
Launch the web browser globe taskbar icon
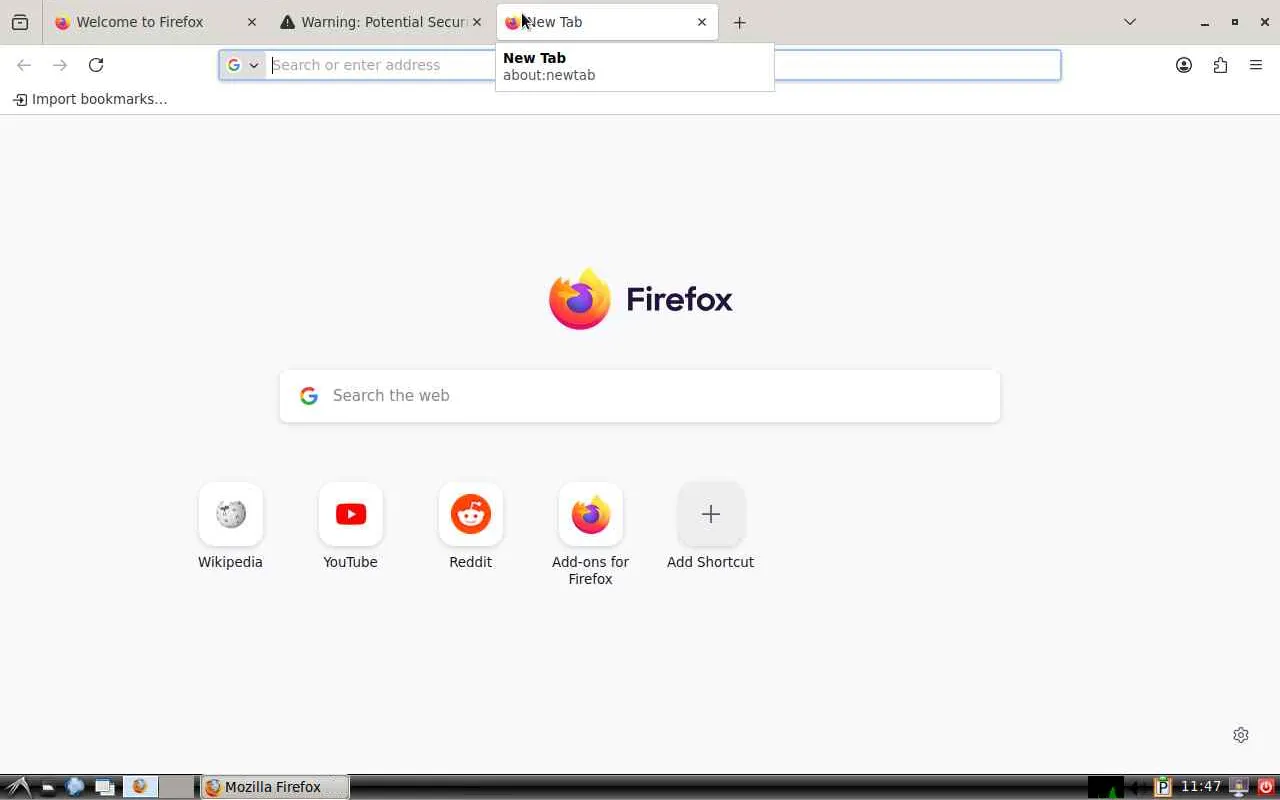click(x=75, y=787)
